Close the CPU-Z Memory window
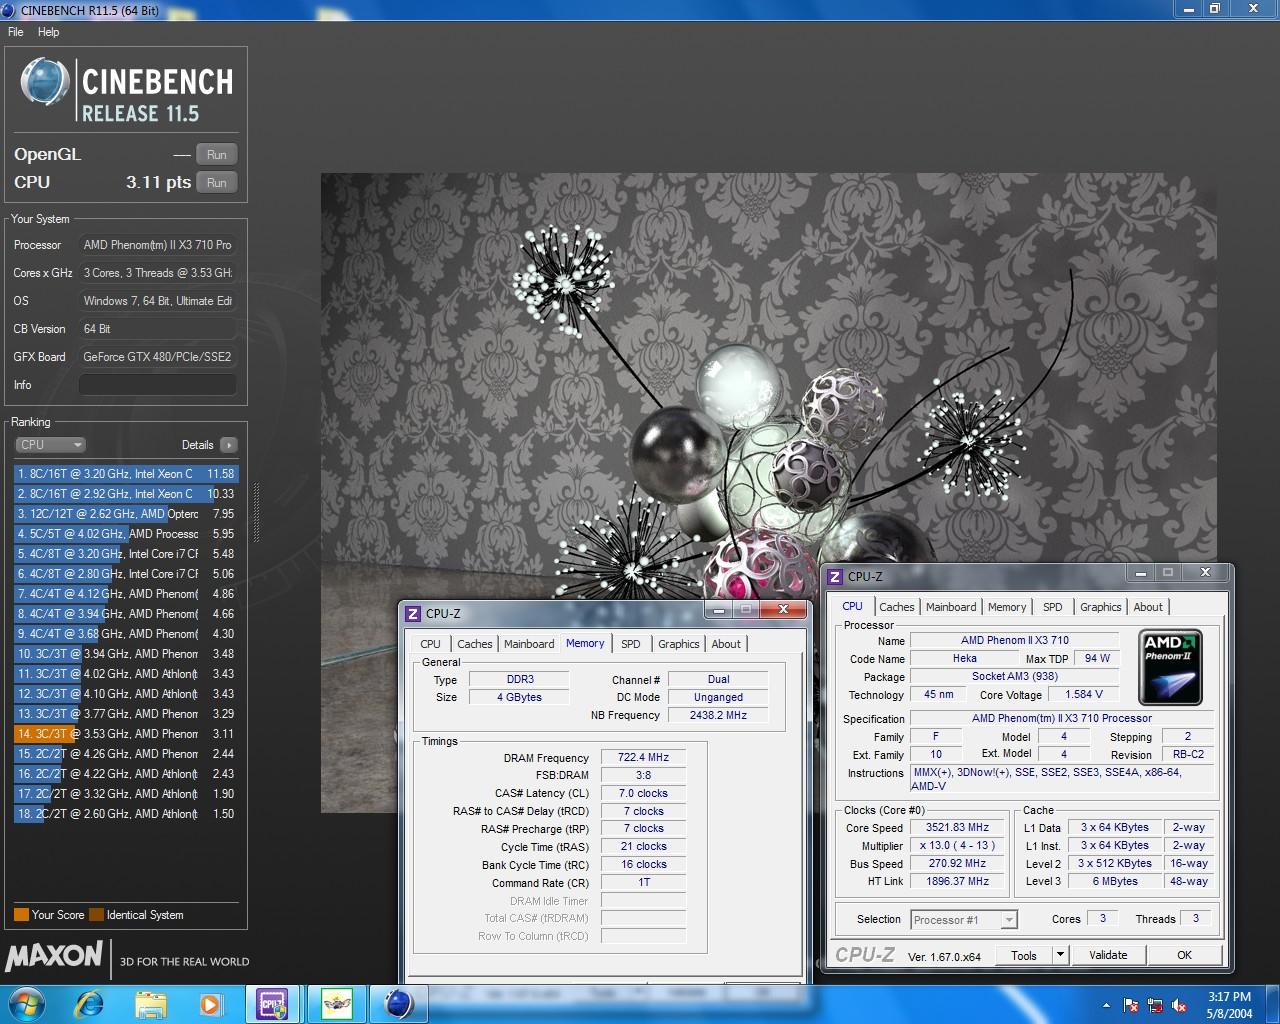 click(x=783, y=609)
